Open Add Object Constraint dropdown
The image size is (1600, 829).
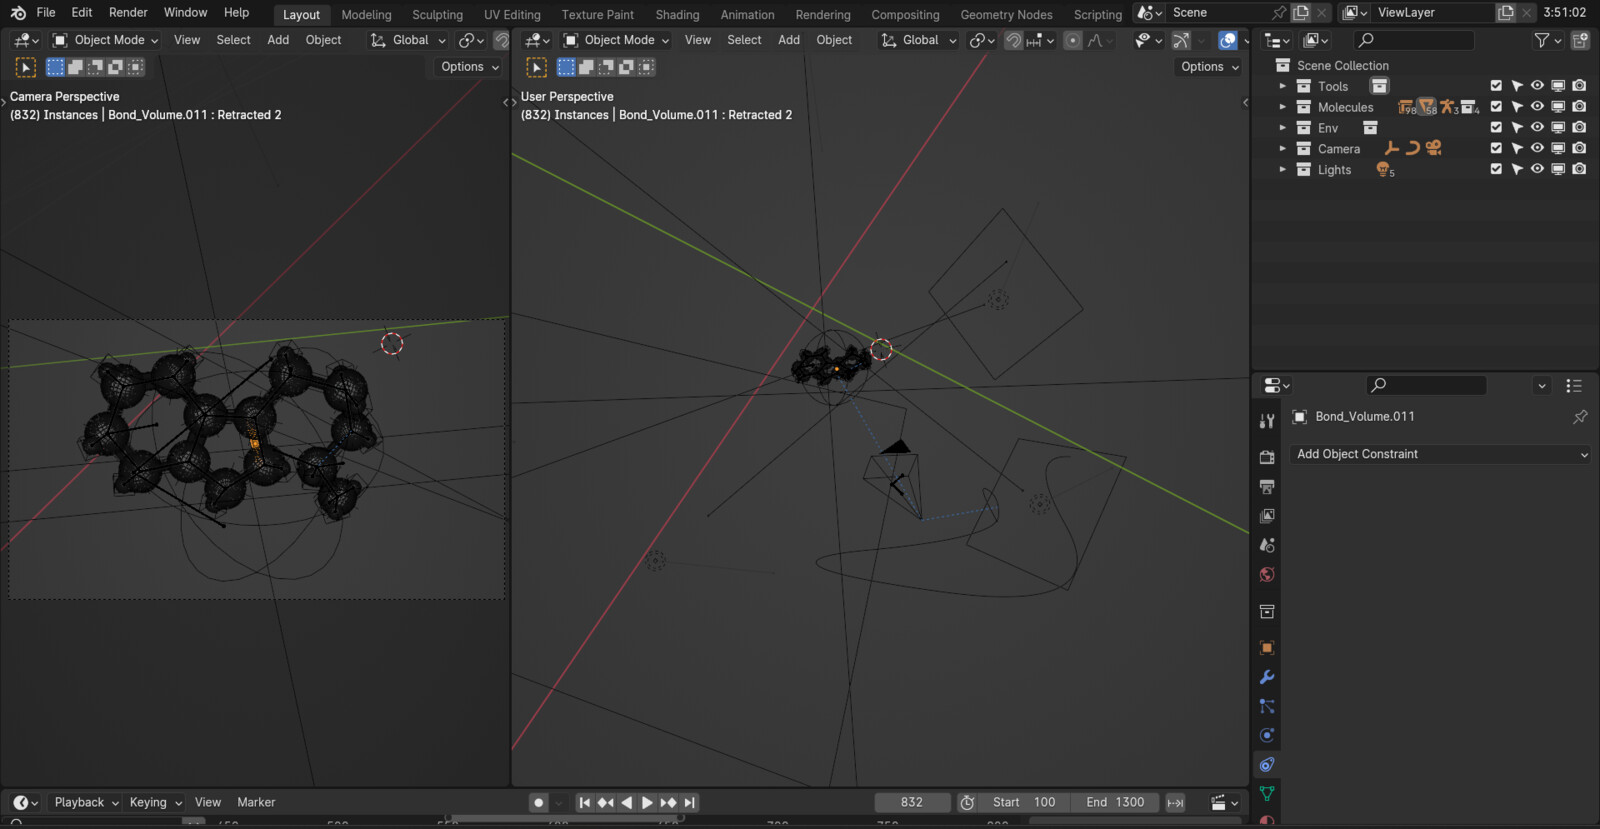click(x=1440, y=454)
